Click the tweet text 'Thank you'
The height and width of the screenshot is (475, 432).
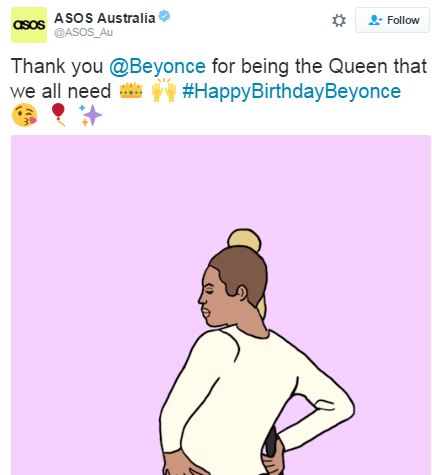pyautogui.click(x=57, y=66)
